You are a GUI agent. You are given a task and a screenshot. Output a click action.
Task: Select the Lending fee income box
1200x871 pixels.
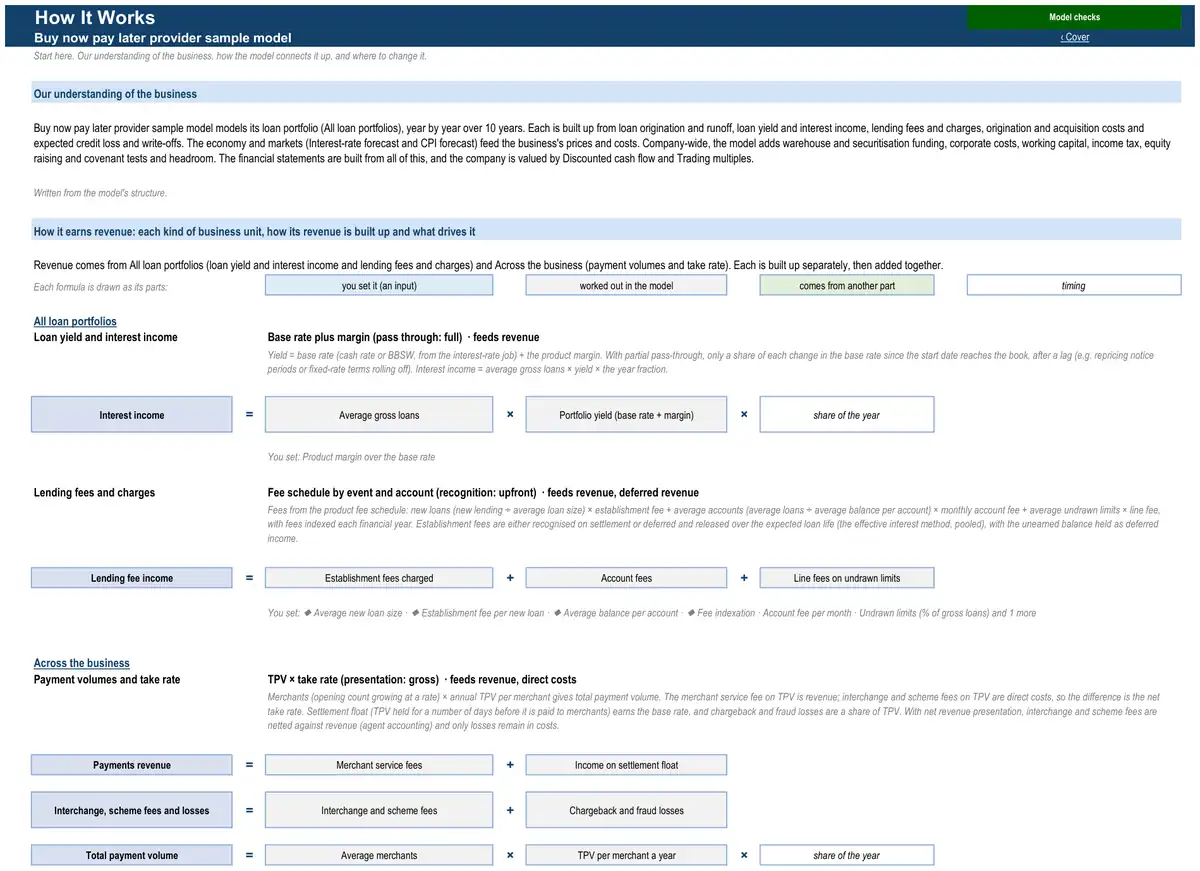tap(132, 578)
